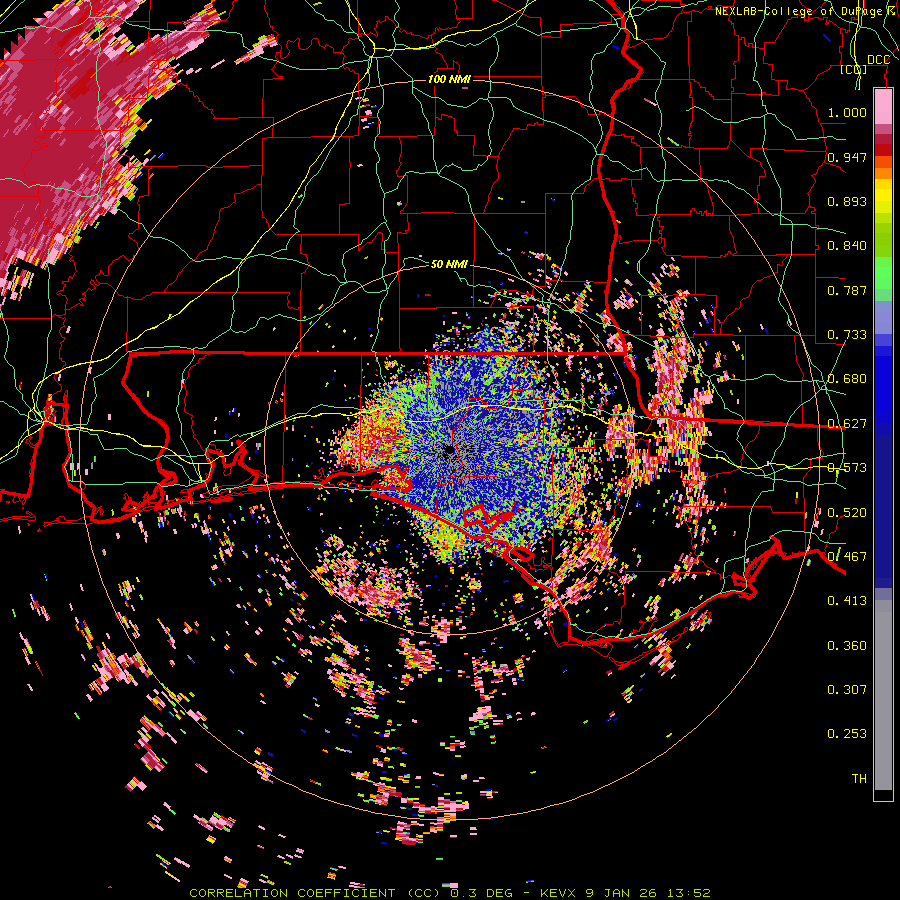
Task: Click the 0.360 scale value
Action: pos(847,646)
